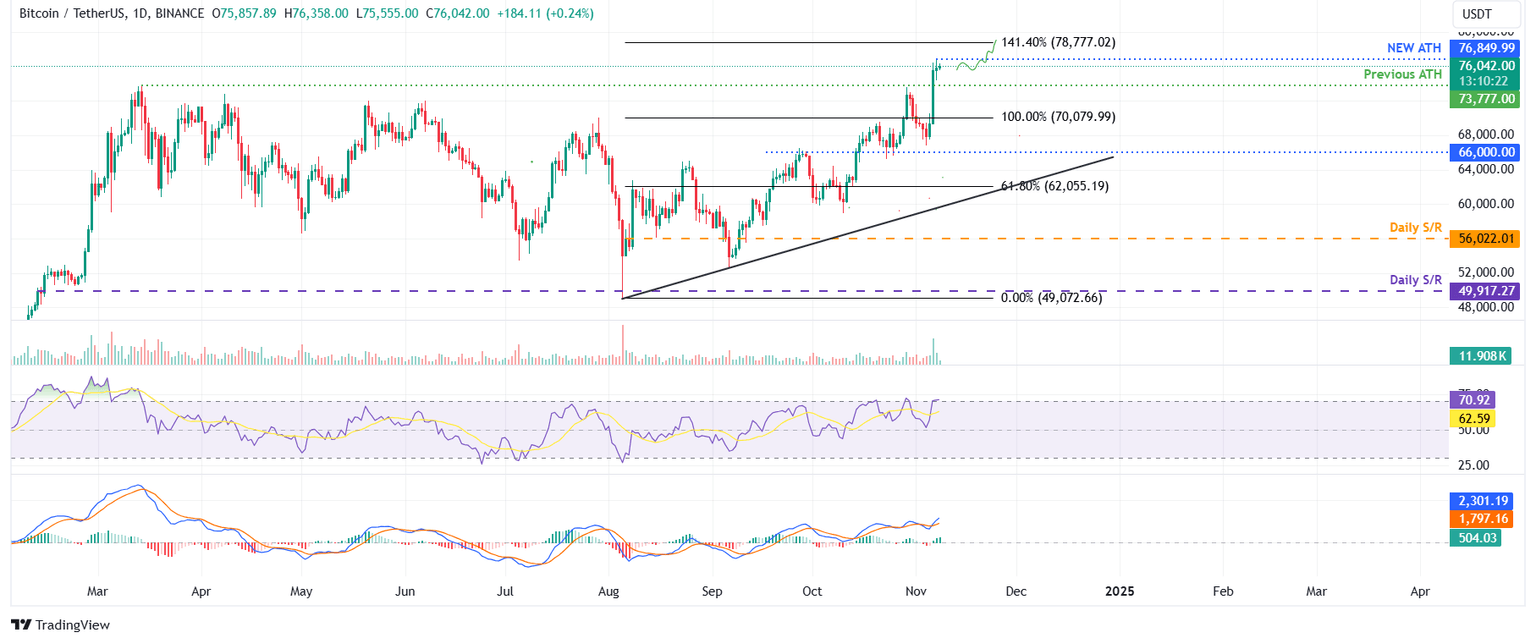The image size is (1536, 643).
Task: Click the orange Daily S/R label 56,022.01
Action: click(1484, 239)
